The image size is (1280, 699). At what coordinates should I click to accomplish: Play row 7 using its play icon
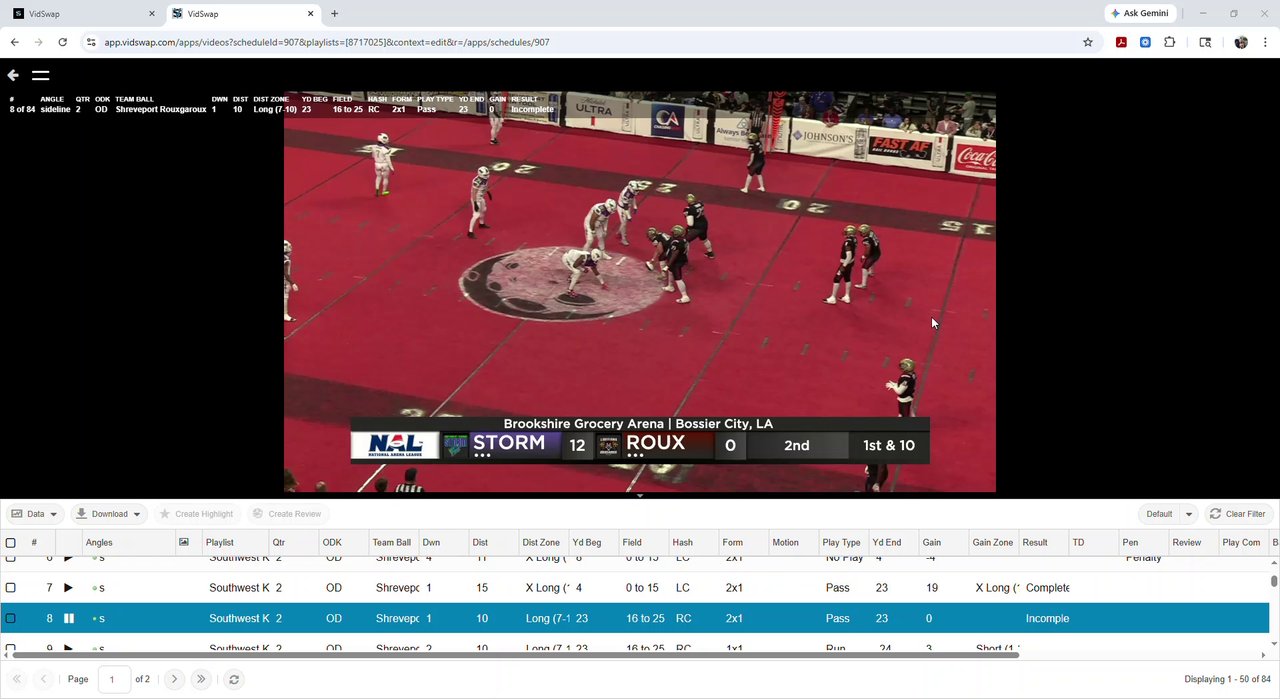coord(68,588)
